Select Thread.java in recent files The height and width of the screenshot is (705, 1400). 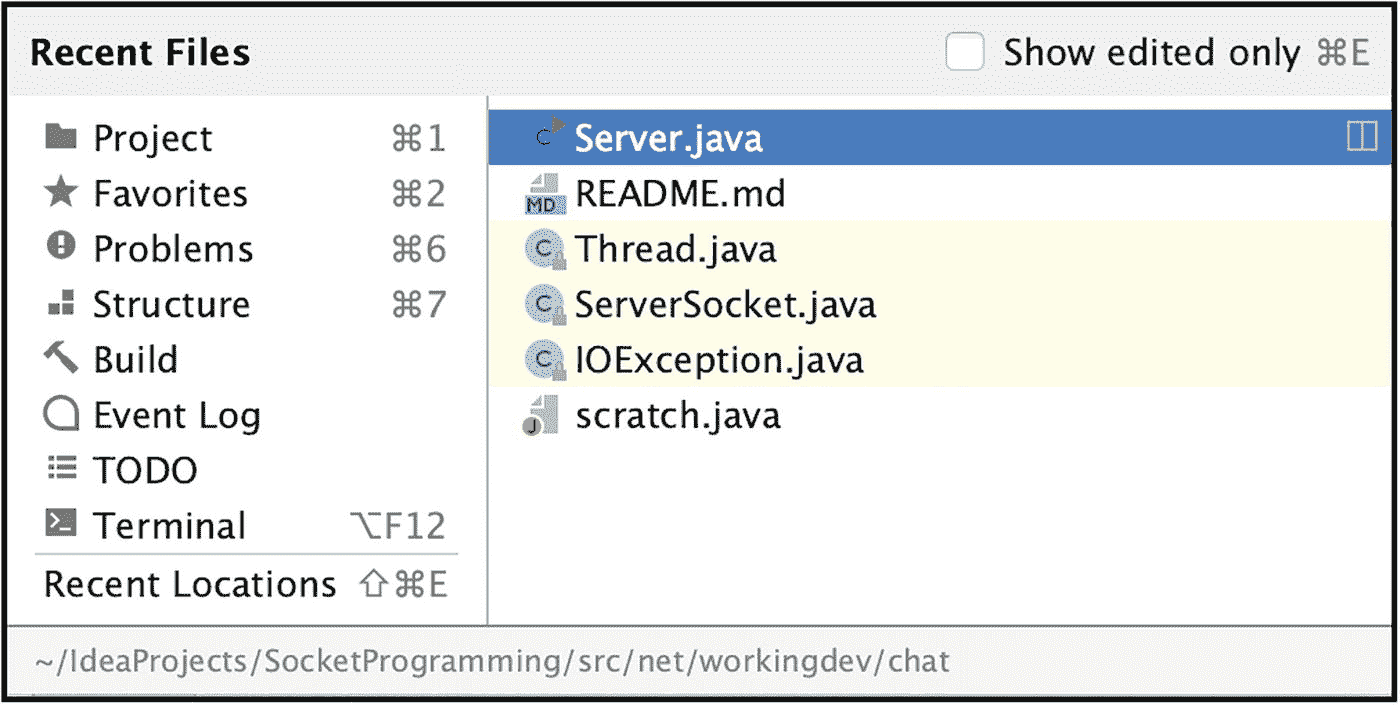point(940,248)
